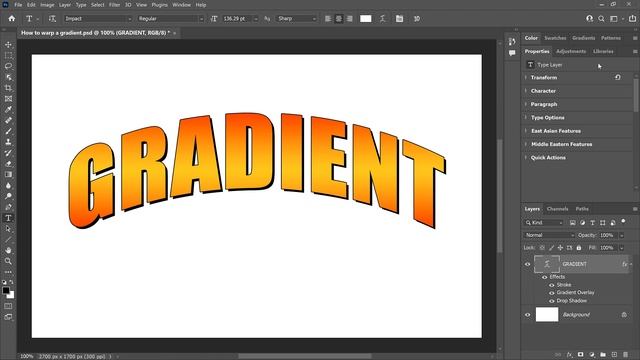Switch to the Channels tab
The width and height of the screenshot is (640, 360).
tap(557, 209)
